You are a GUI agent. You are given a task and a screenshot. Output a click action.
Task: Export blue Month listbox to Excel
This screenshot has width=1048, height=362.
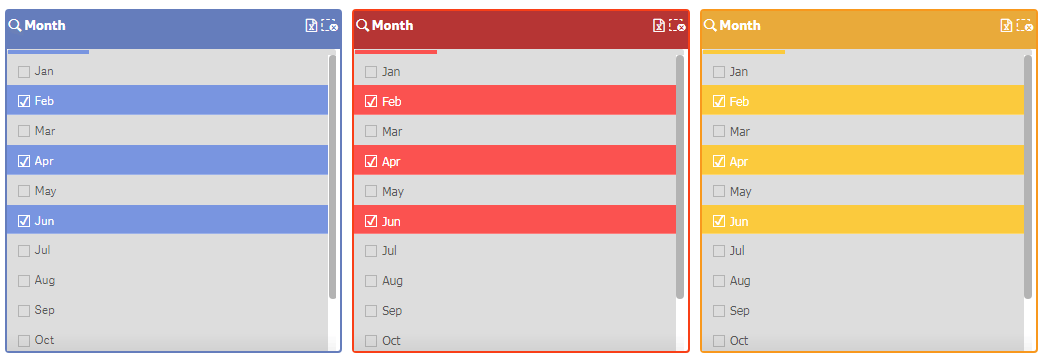pyautogui.click(x=311, y=25)
